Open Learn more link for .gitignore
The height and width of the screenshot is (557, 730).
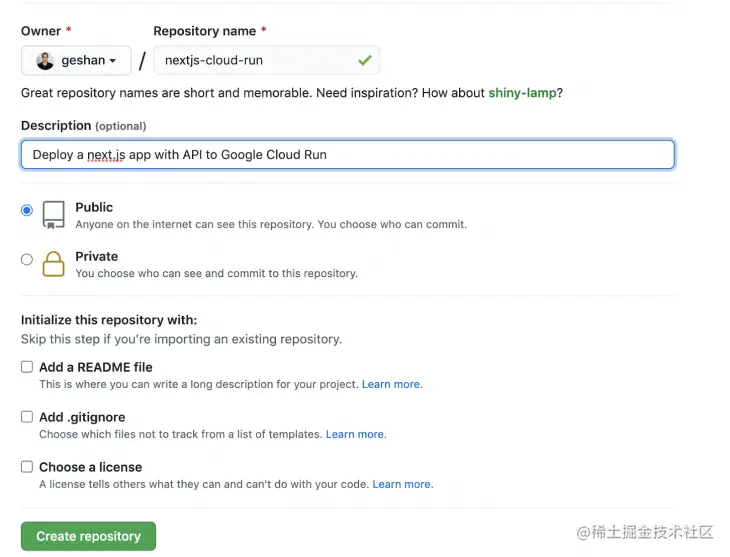(356, 434)
